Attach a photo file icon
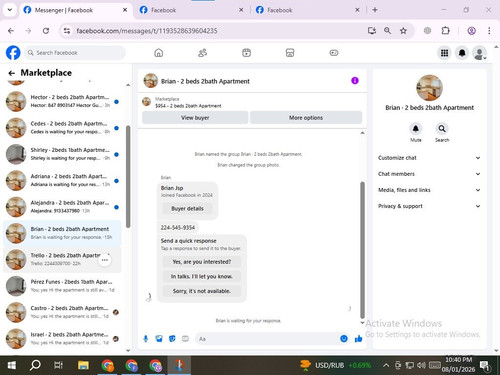Image resolution: width=500 pixels, height=375 pixels. pos(159,339)
